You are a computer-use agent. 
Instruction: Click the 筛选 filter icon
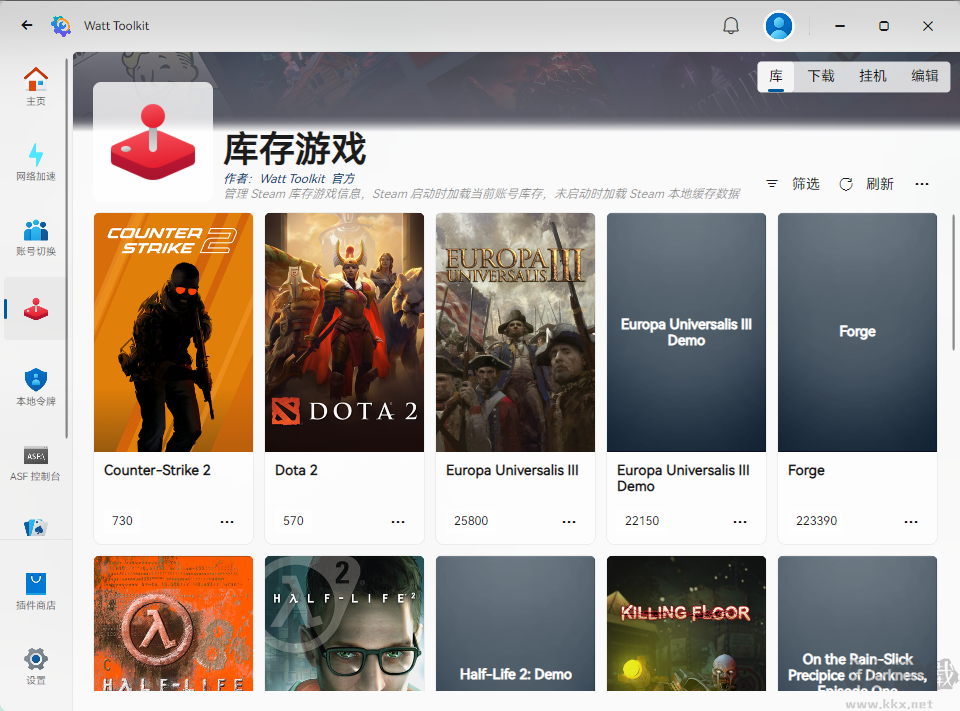772,184
